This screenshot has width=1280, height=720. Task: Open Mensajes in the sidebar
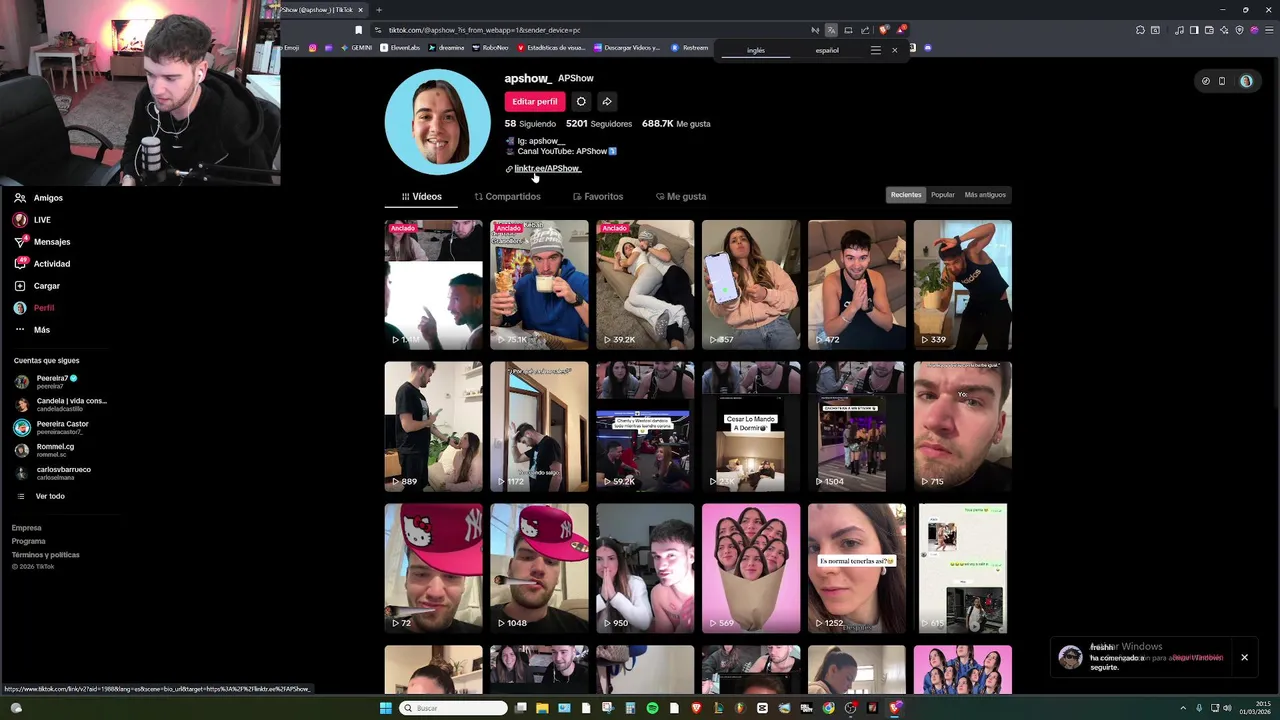coord(42,242)
